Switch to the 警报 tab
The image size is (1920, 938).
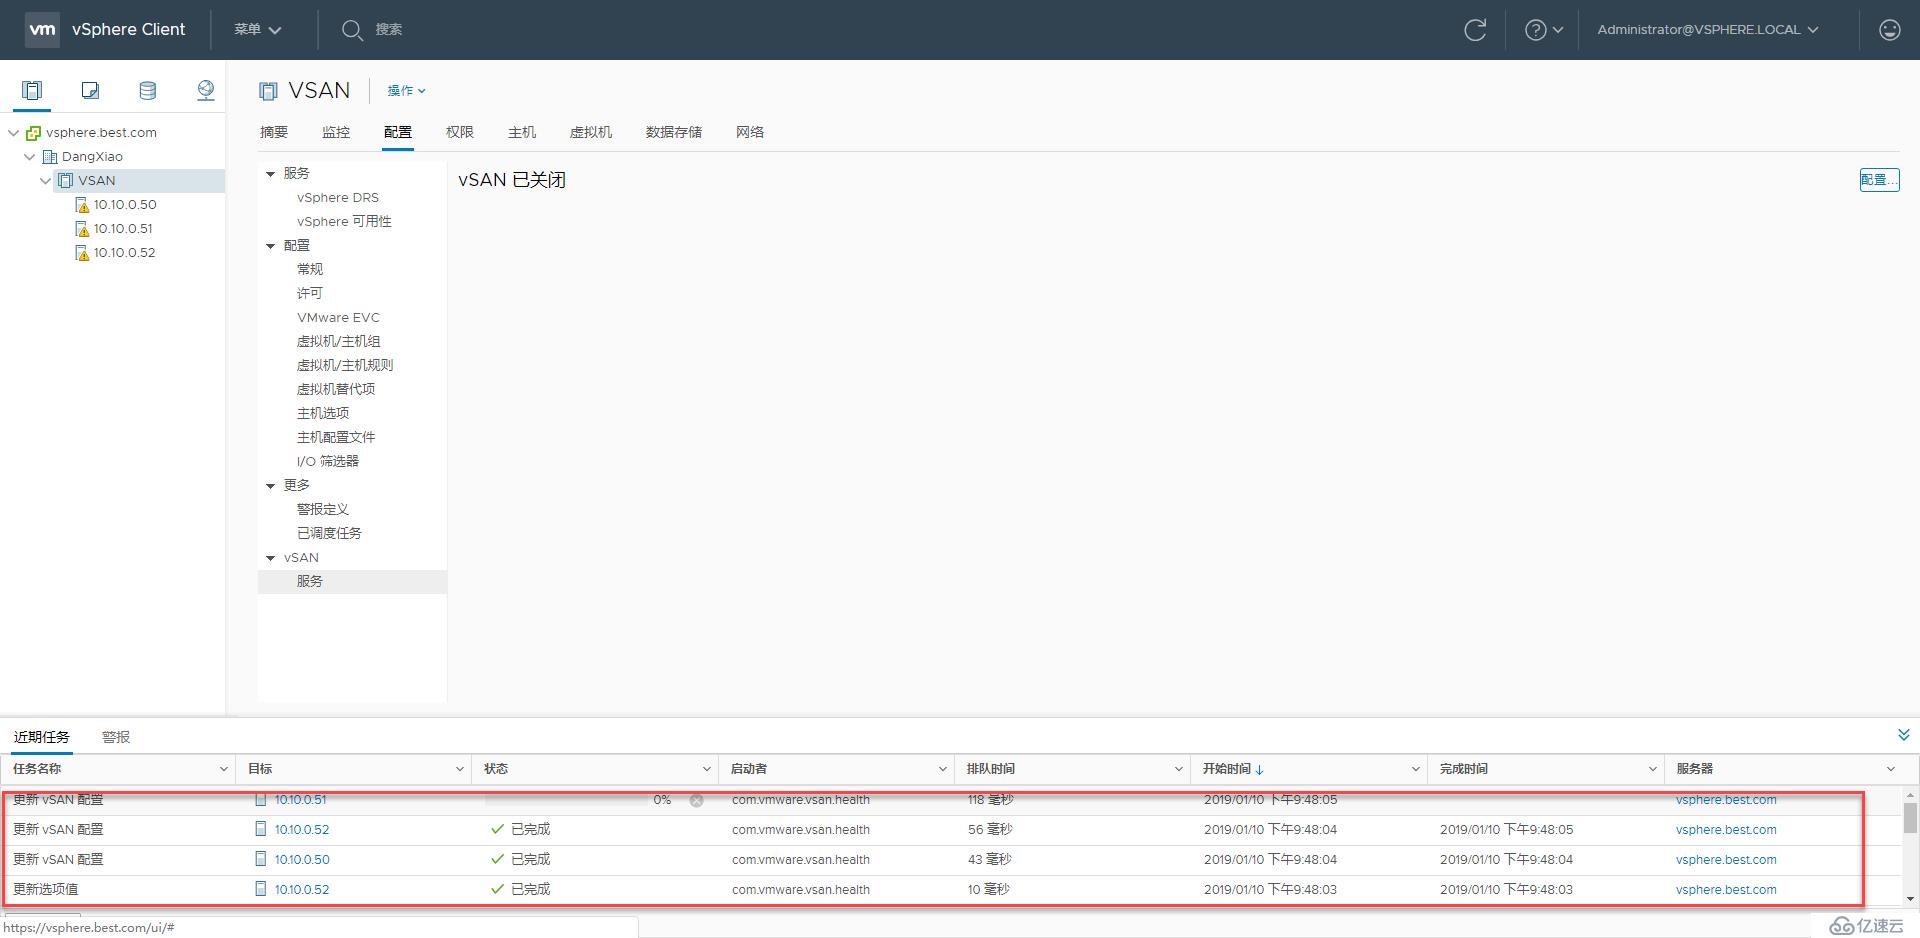[116, 737]
